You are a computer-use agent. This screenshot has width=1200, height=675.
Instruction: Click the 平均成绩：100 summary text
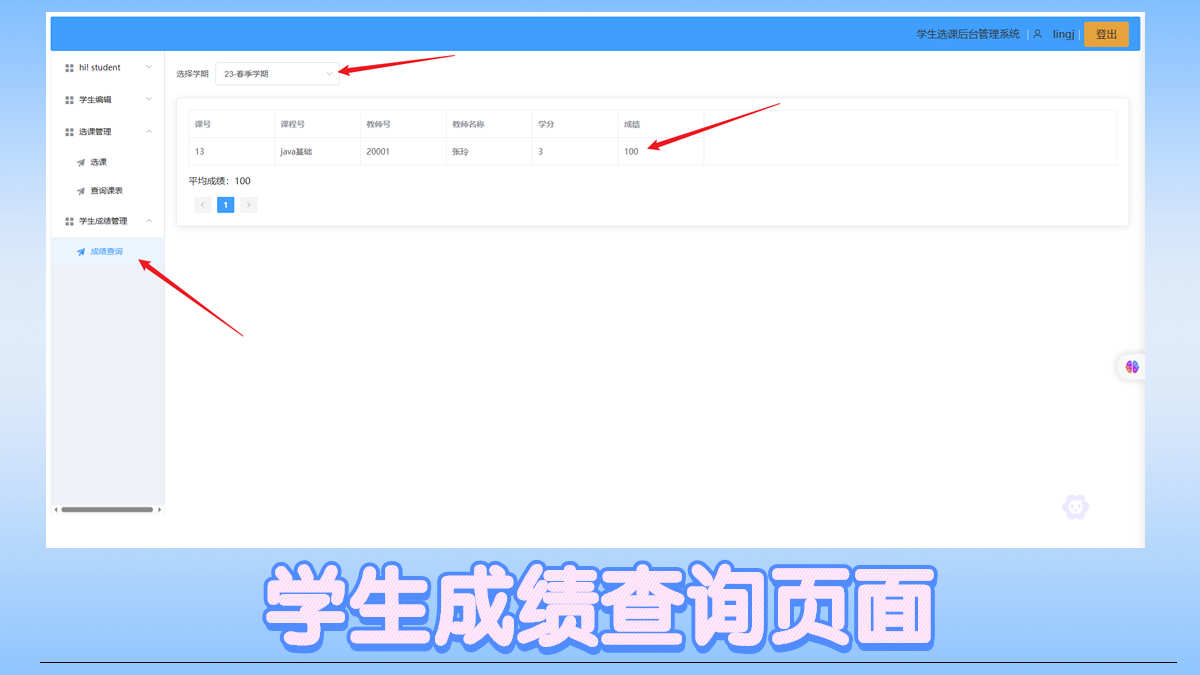[220, 181]
